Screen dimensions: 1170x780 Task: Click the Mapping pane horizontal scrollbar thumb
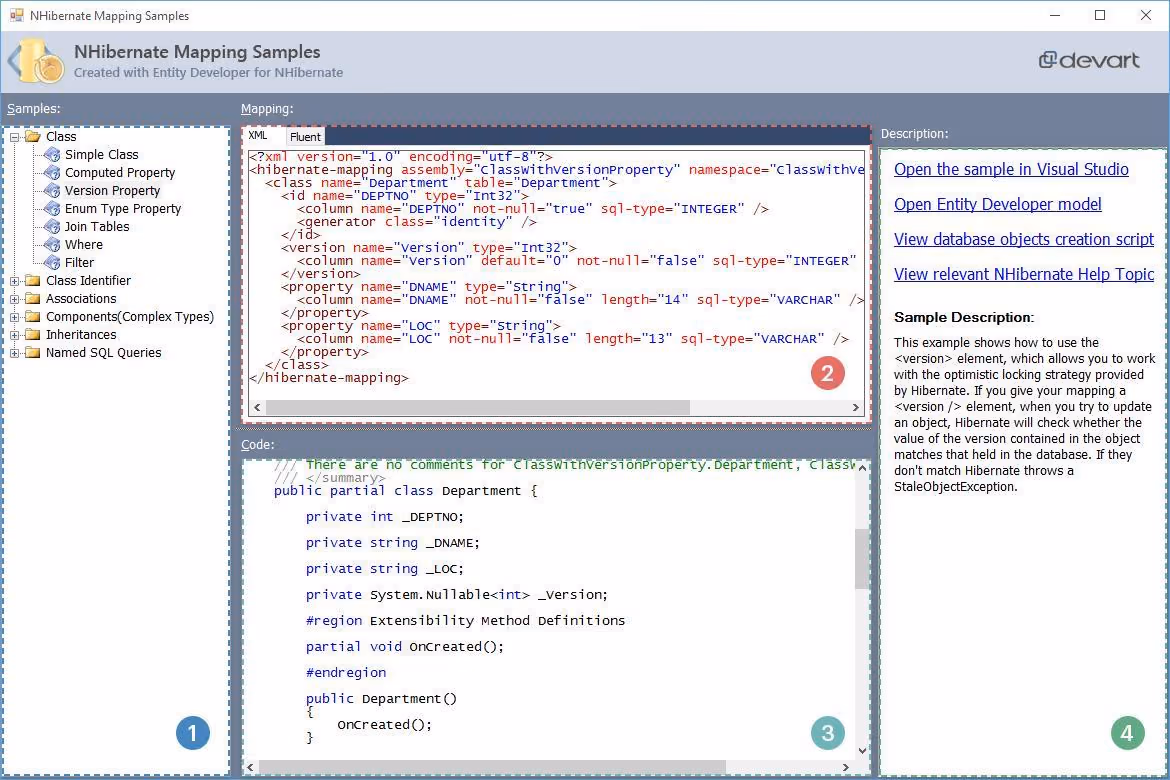click(x=478, y=408)
